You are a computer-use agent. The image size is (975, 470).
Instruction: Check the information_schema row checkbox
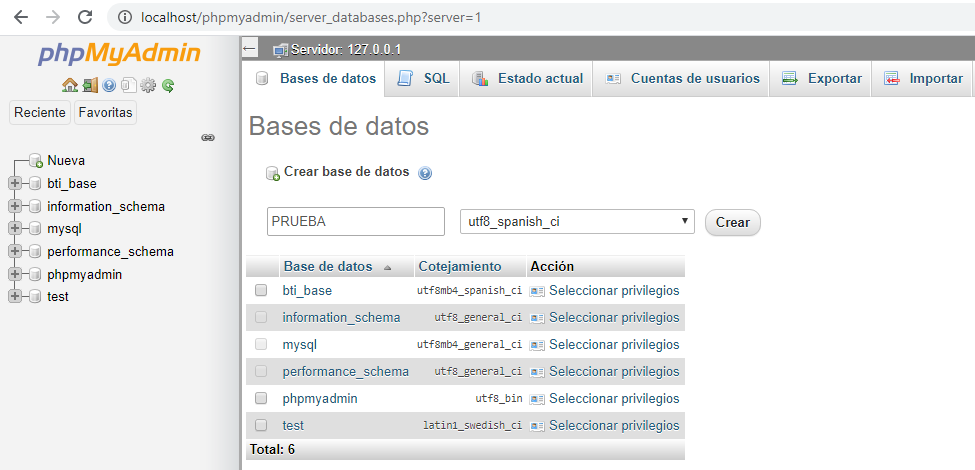click(x=261, y=317)
